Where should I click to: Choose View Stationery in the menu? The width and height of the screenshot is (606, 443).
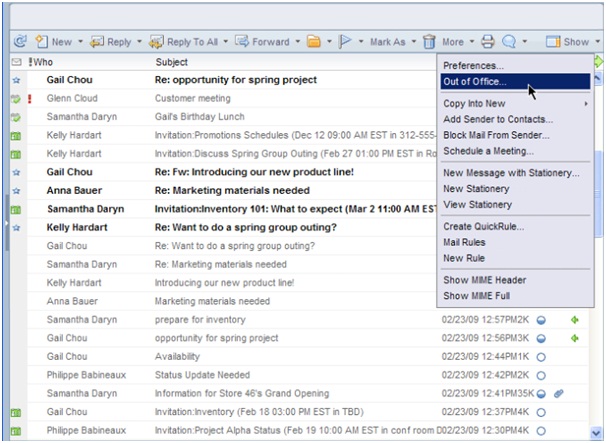pyautogui.click(x=515, y=204)
